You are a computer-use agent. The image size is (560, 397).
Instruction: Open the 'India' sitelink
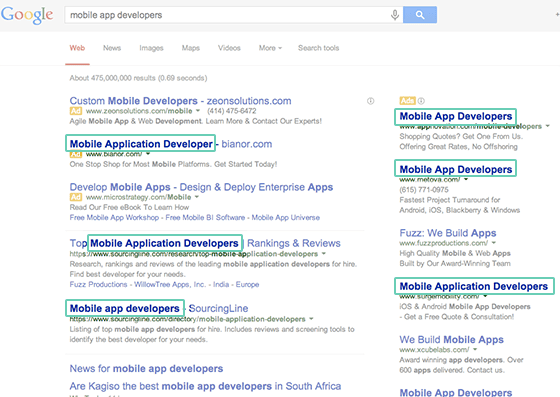coord(221,285)
